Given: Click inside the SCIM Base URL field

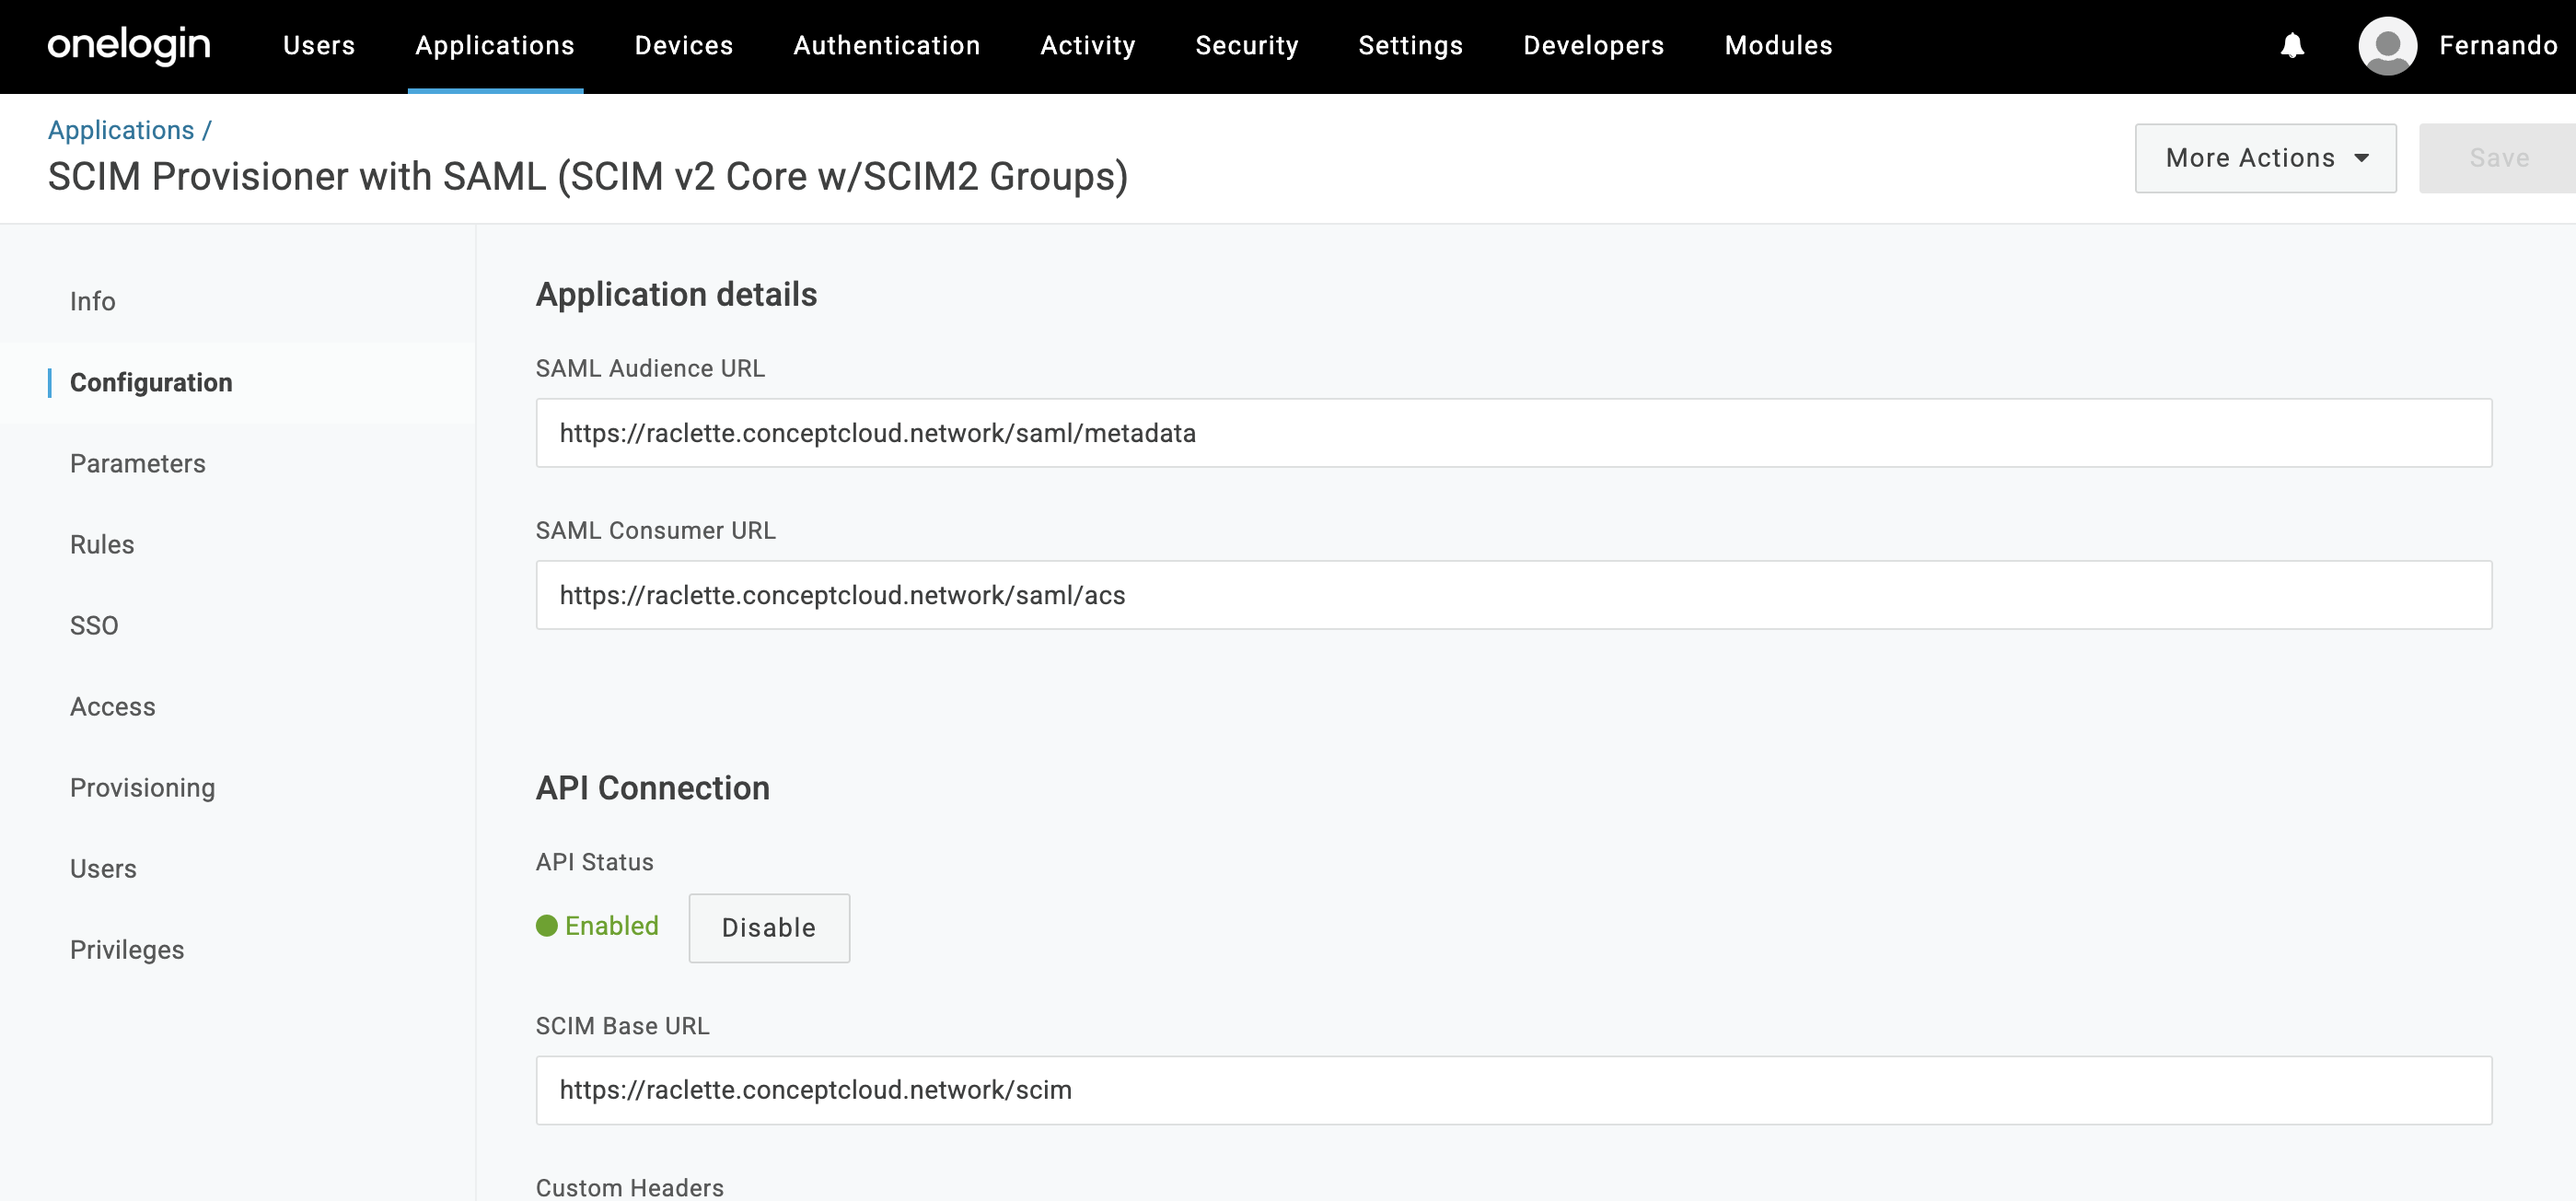Looking at the screenshot, I should click(x=1000, y=1090).
